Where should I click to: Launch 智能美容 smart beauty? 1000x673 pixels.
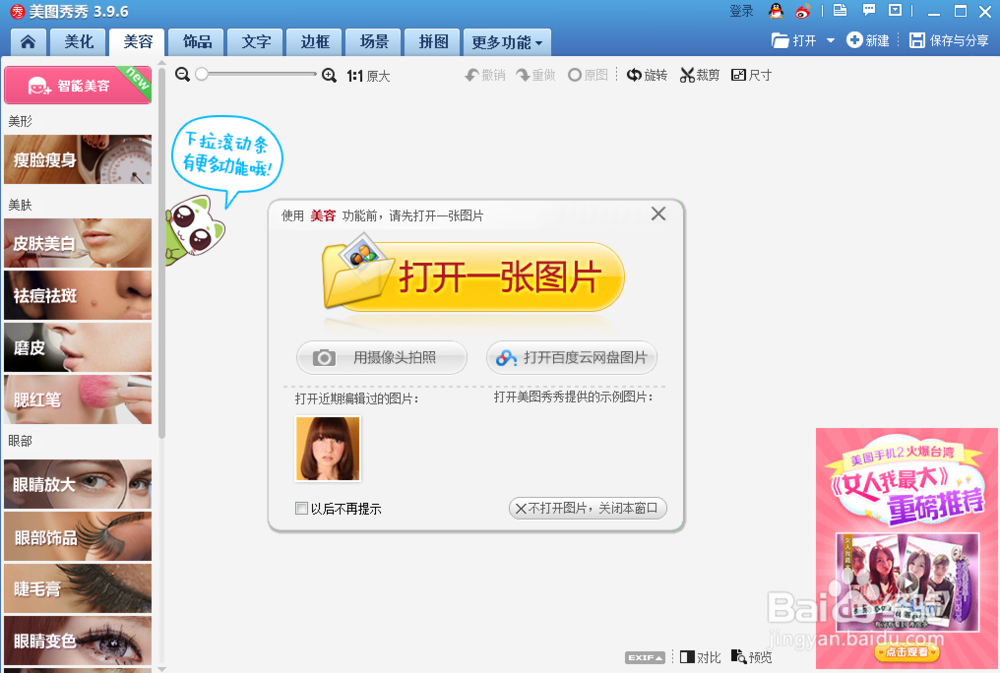point(78,85)
